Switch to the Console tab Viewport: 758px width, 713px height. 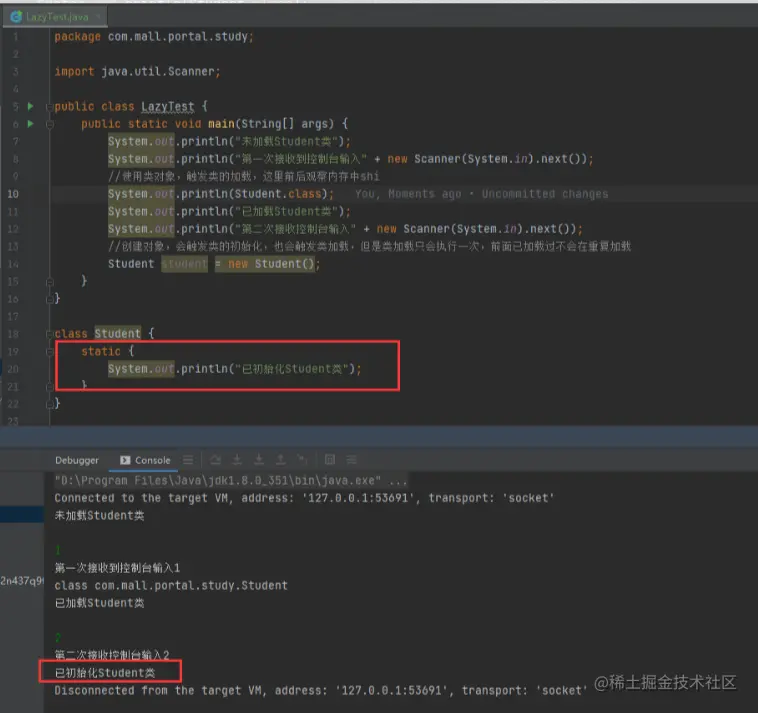(x=146, y=461)
